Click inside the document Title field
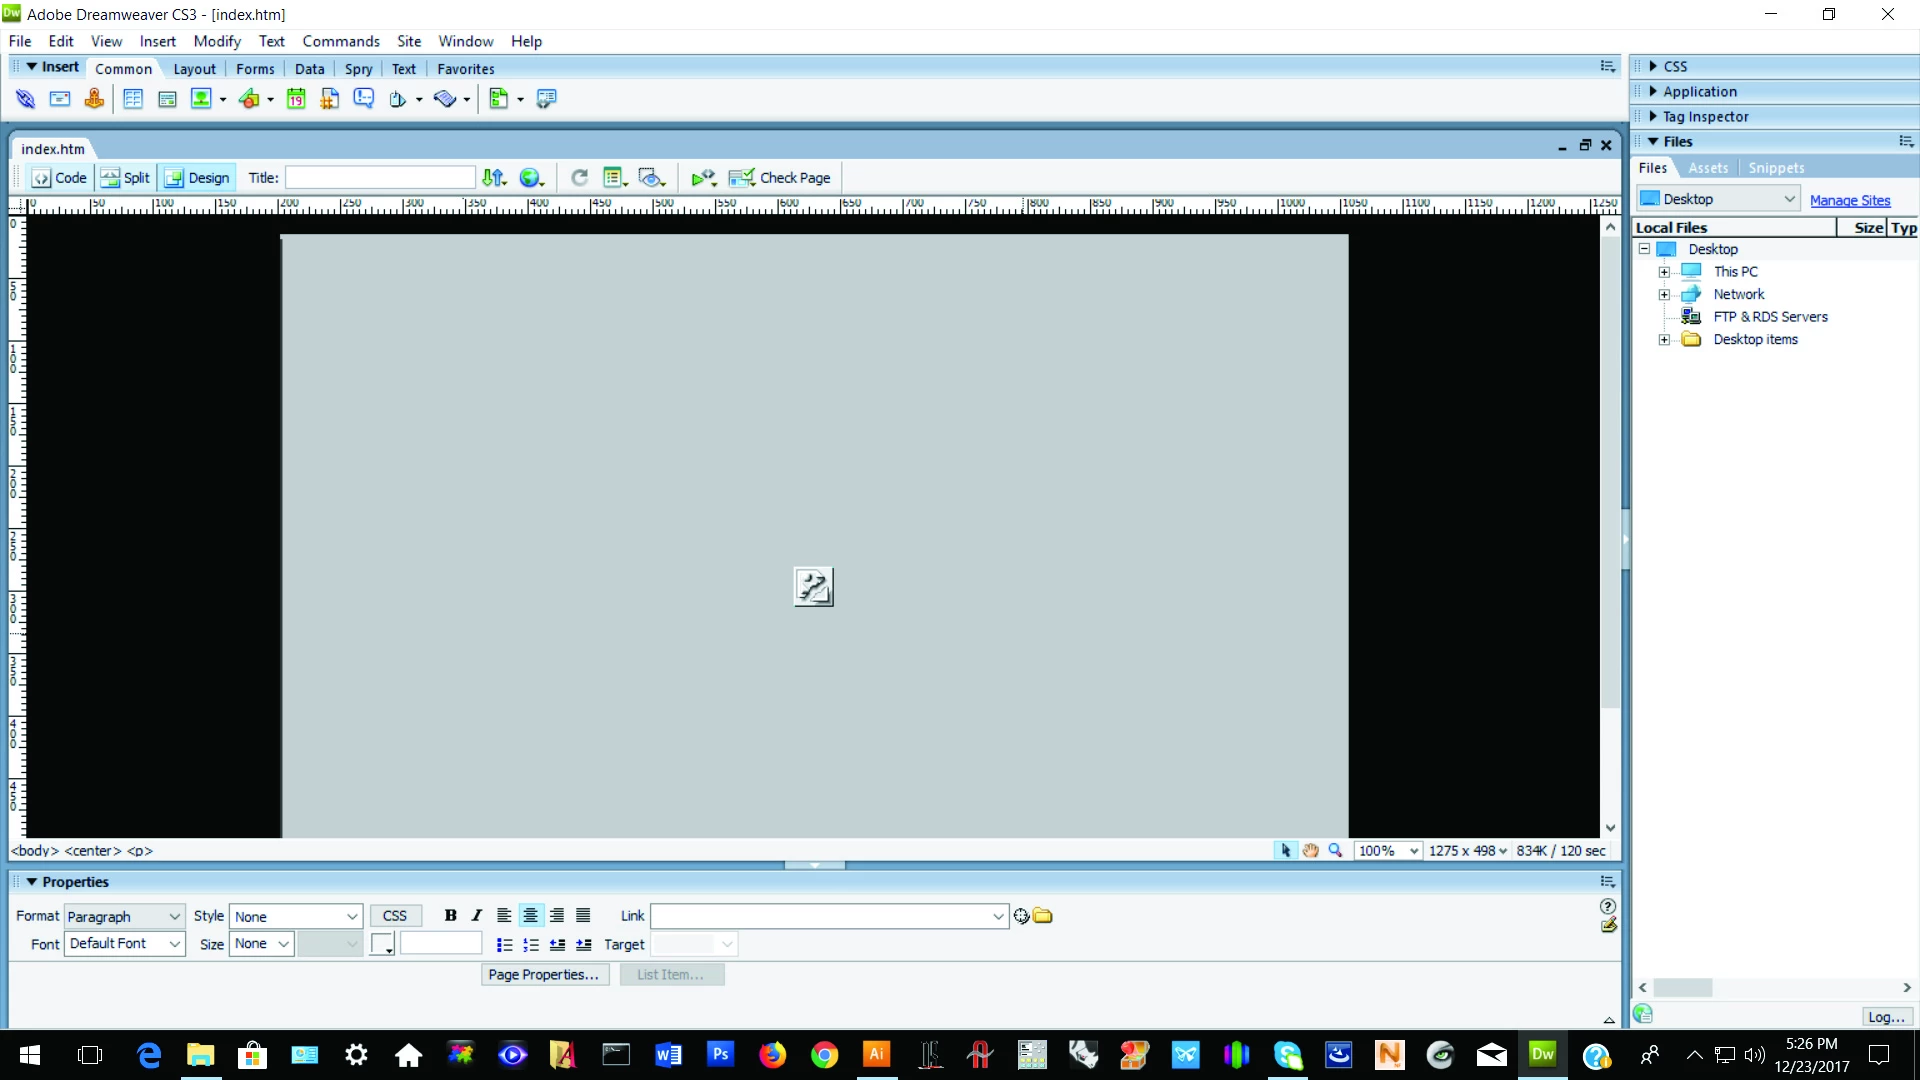 (380, 178)
